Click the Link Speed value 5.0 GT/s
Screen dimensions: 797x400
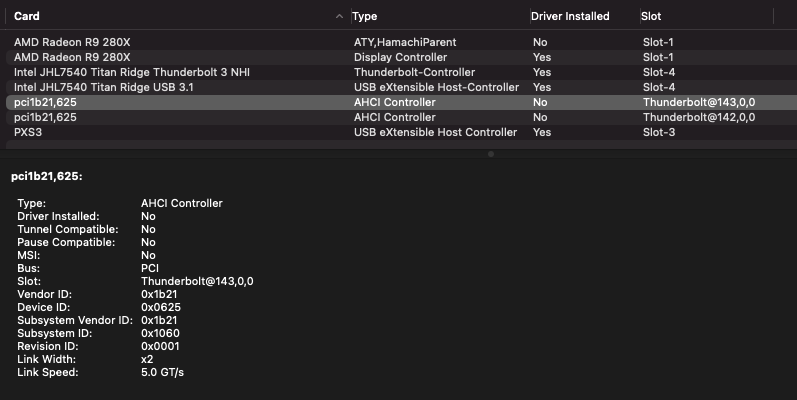tap(163, 372)
